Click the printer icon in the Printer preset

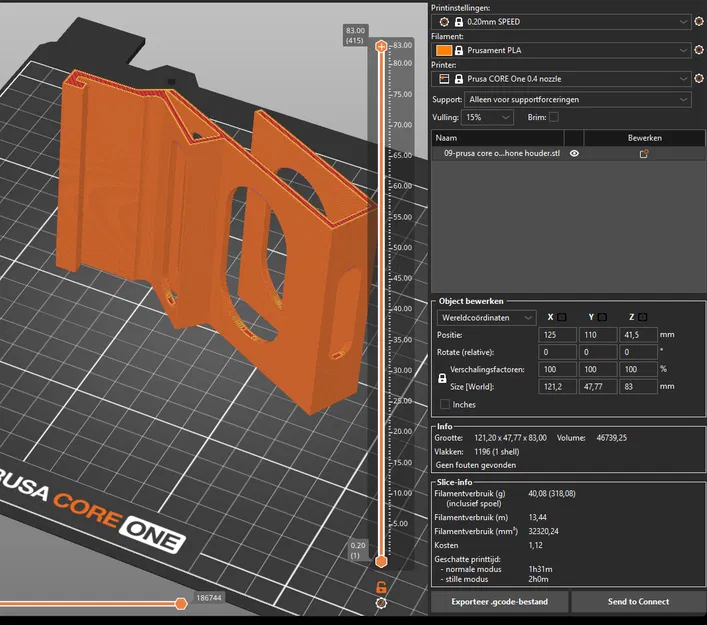[x=444, y=79]
